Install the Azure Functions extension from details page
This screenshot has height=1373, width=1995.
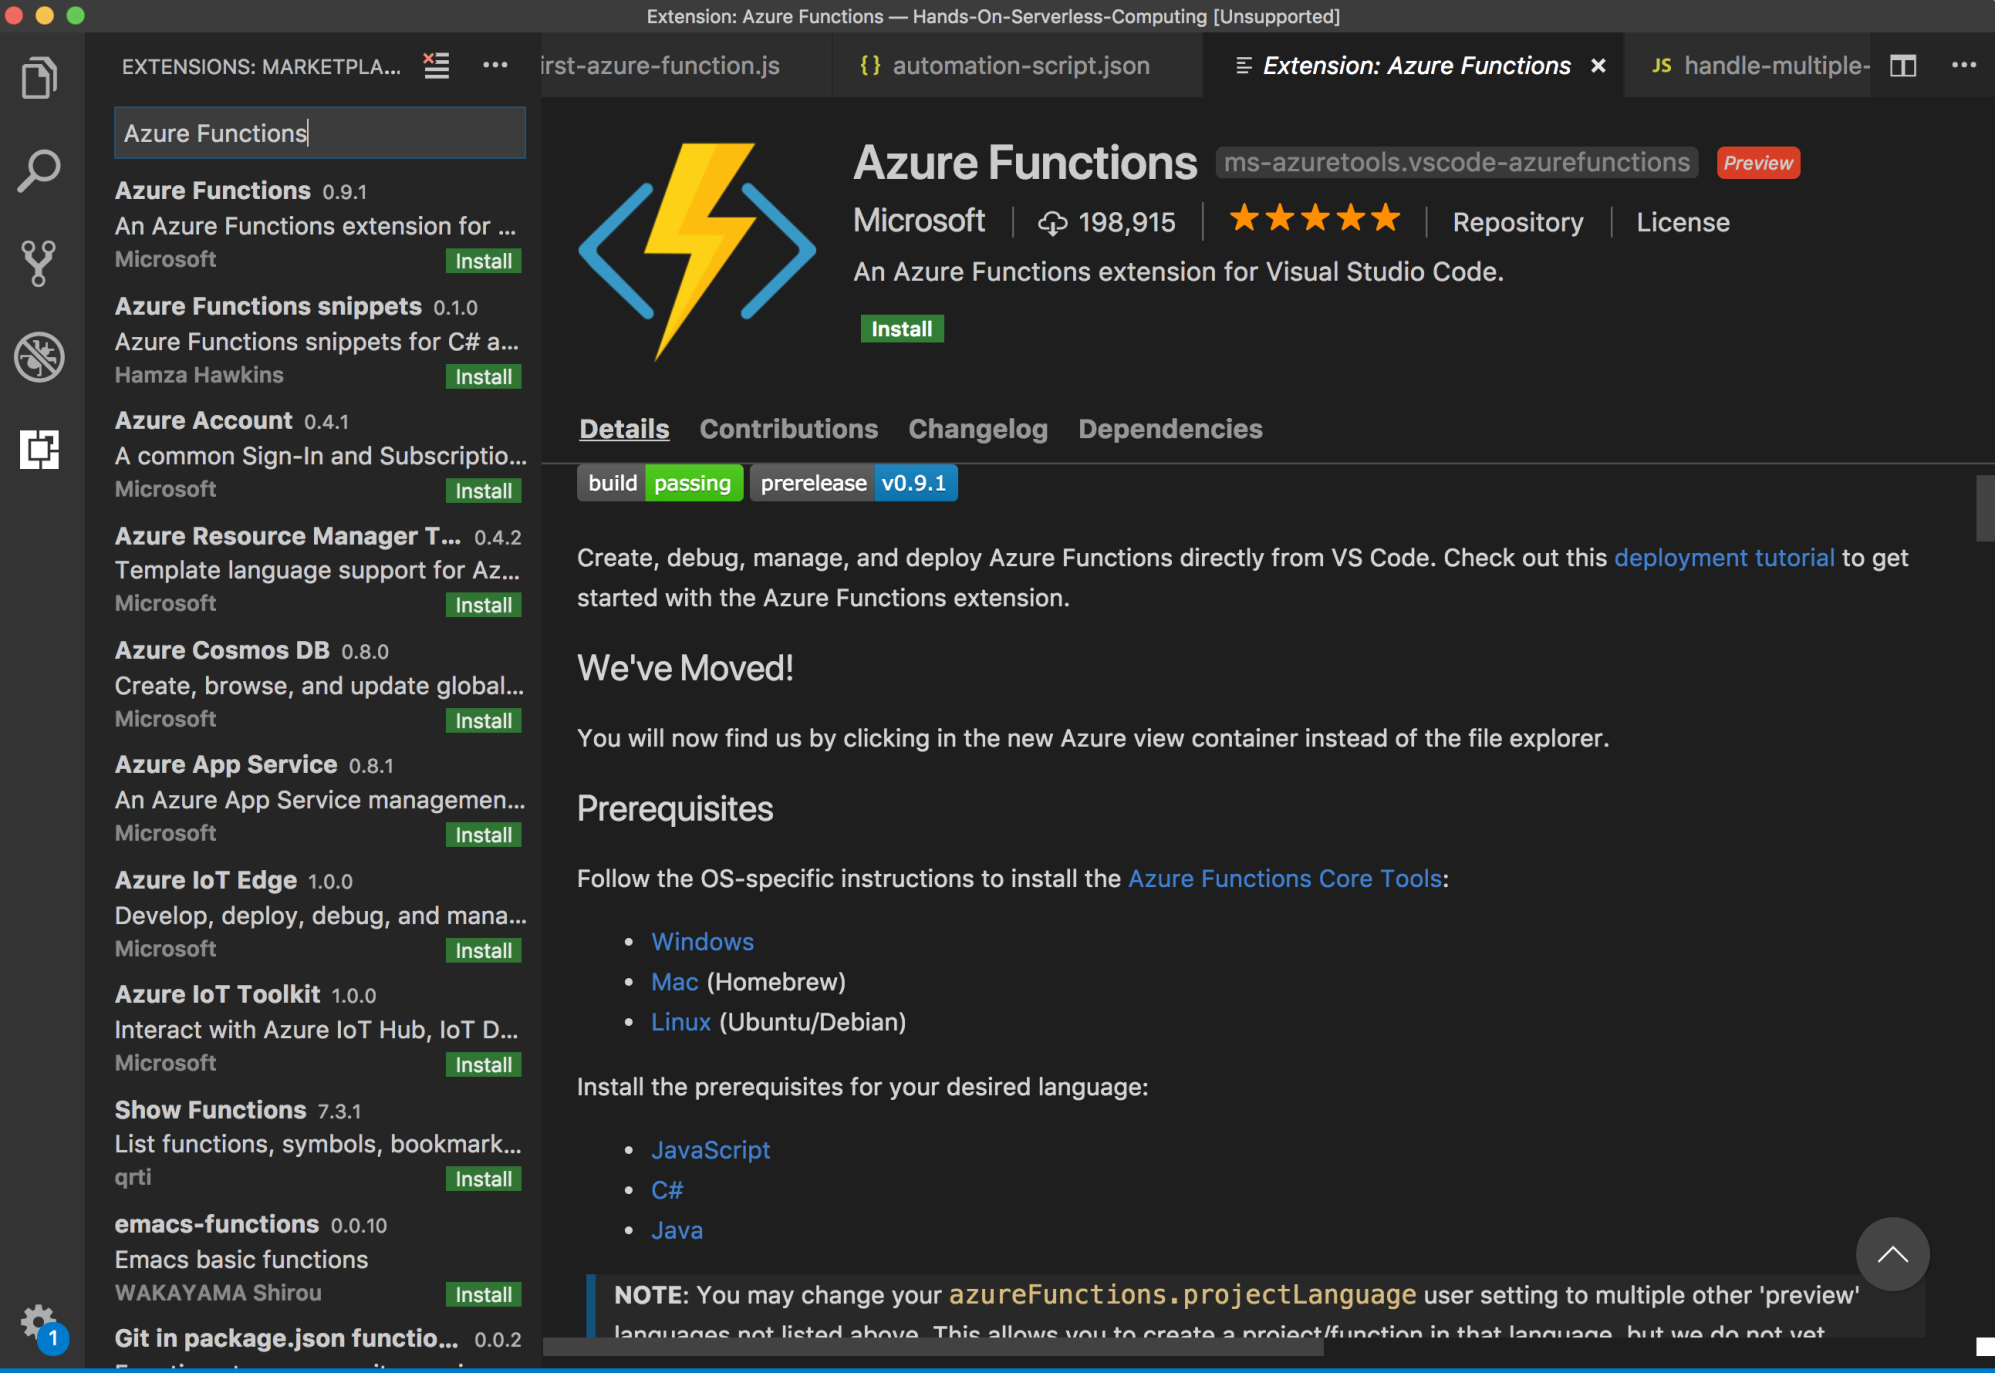(901, 329)
